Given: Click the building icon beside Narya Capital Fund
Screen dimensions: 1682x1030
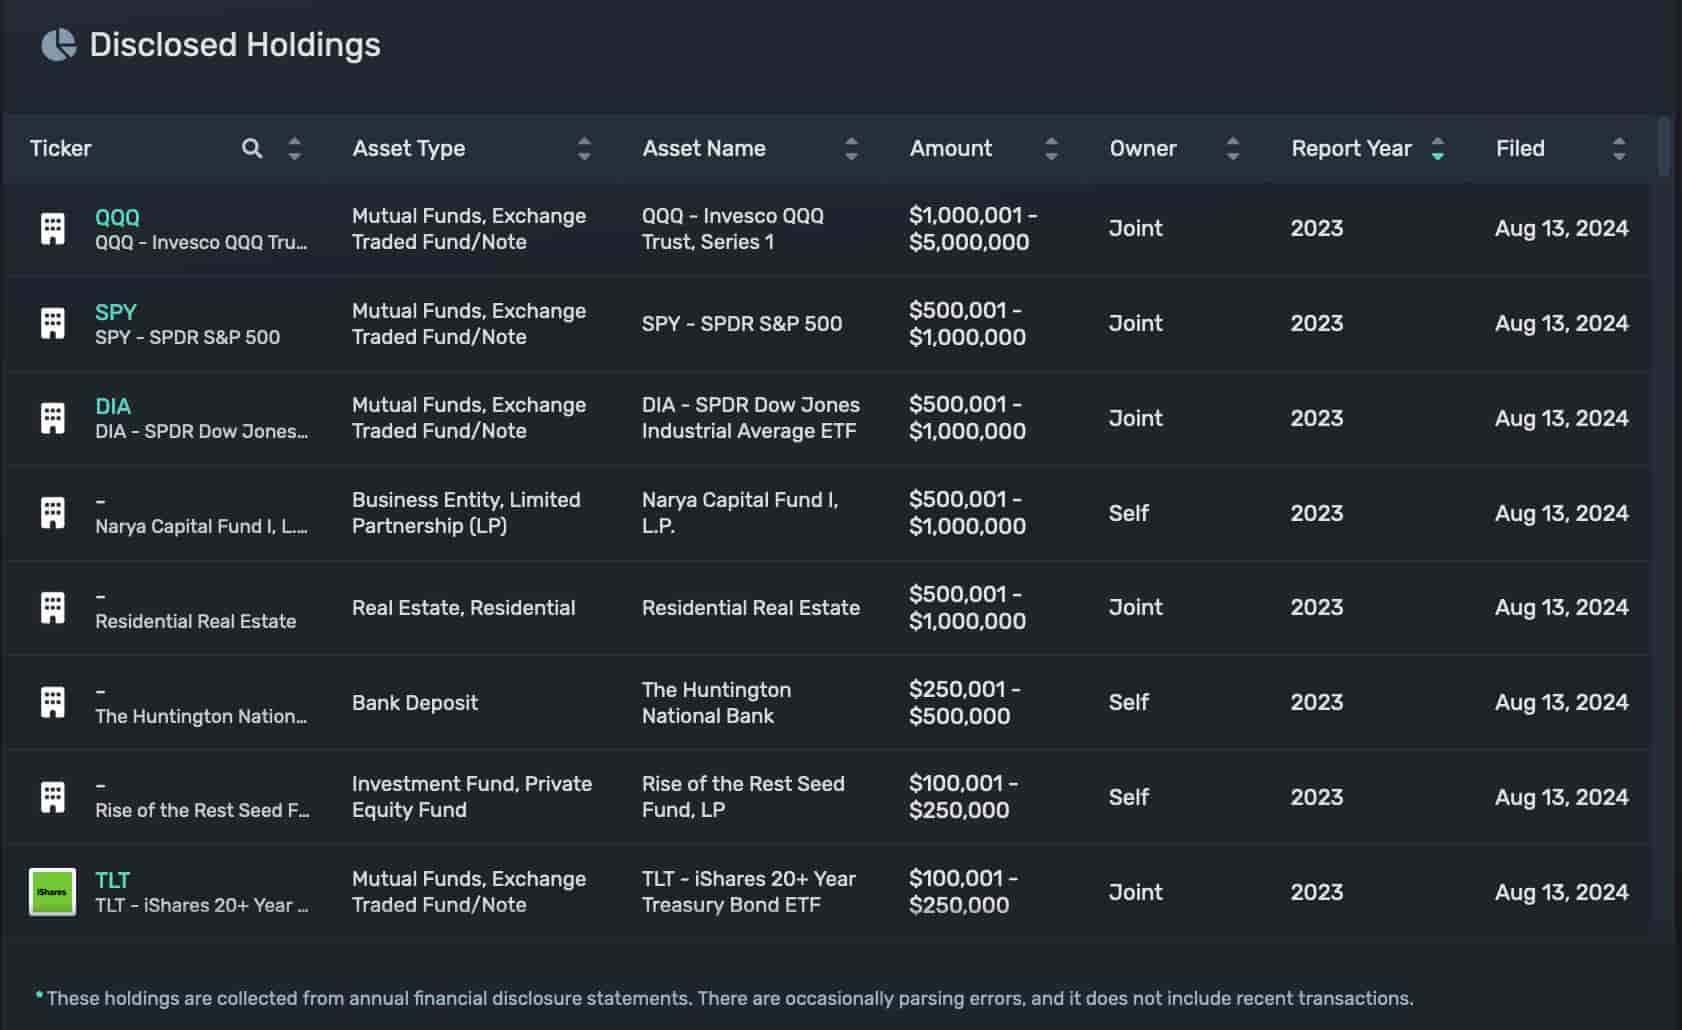Looking at the screenshot, I should pos(52,512).
